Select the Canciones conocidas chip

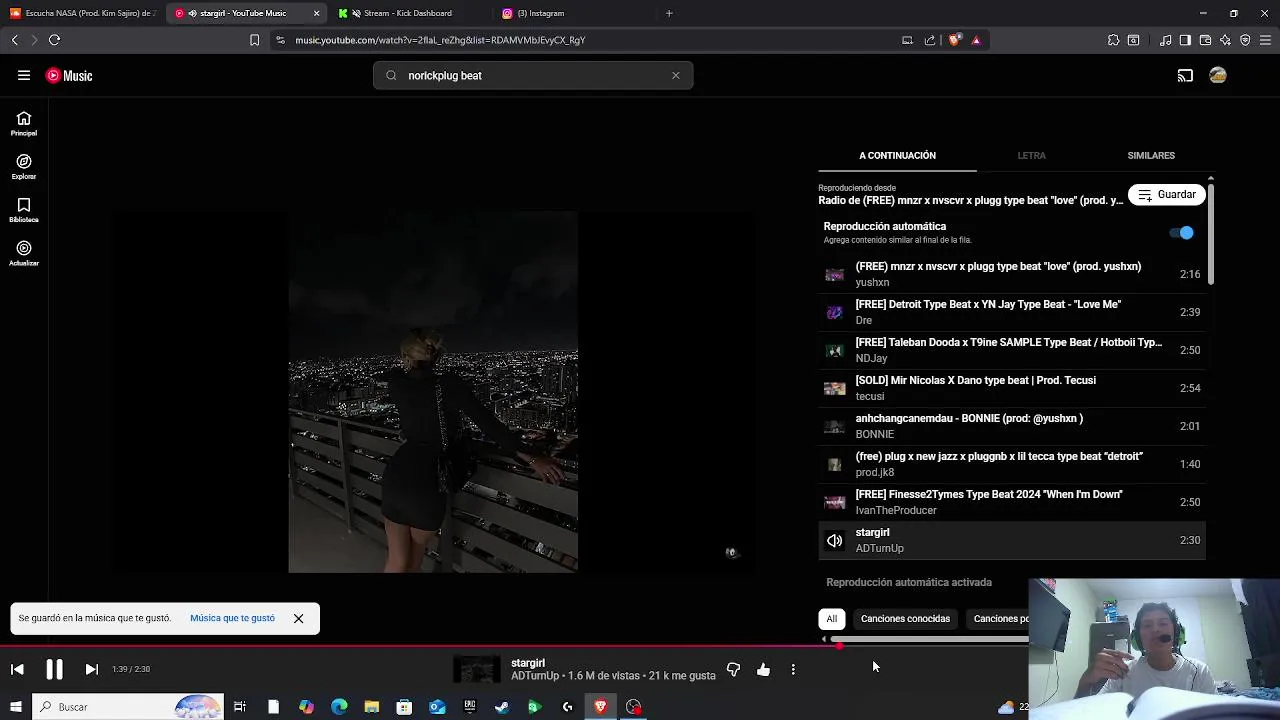(905, 619)
